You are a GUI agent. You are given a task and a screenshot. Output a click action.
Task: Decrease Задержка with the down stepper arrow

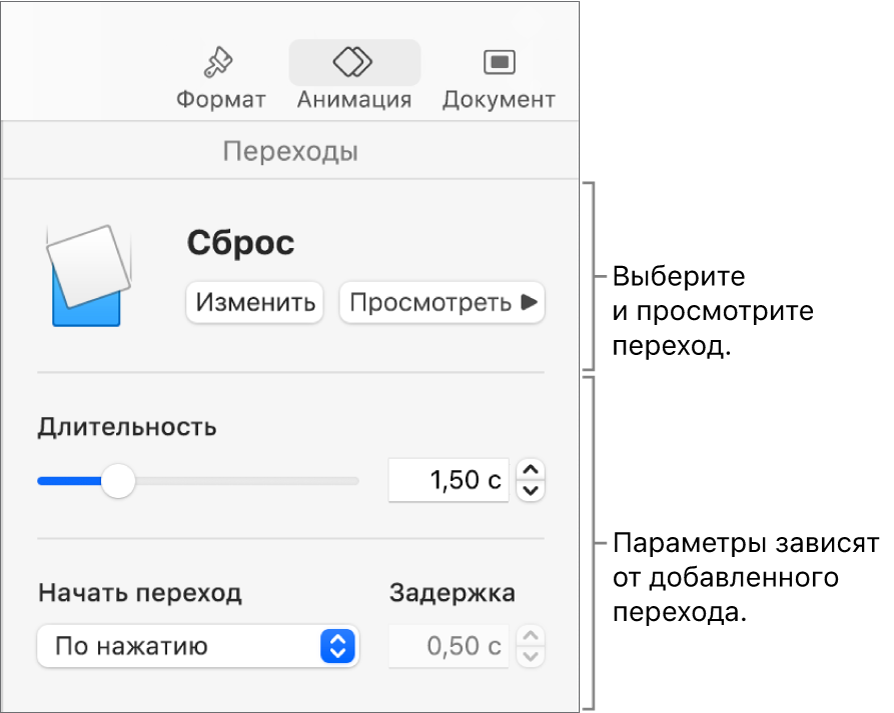point(531,657)
